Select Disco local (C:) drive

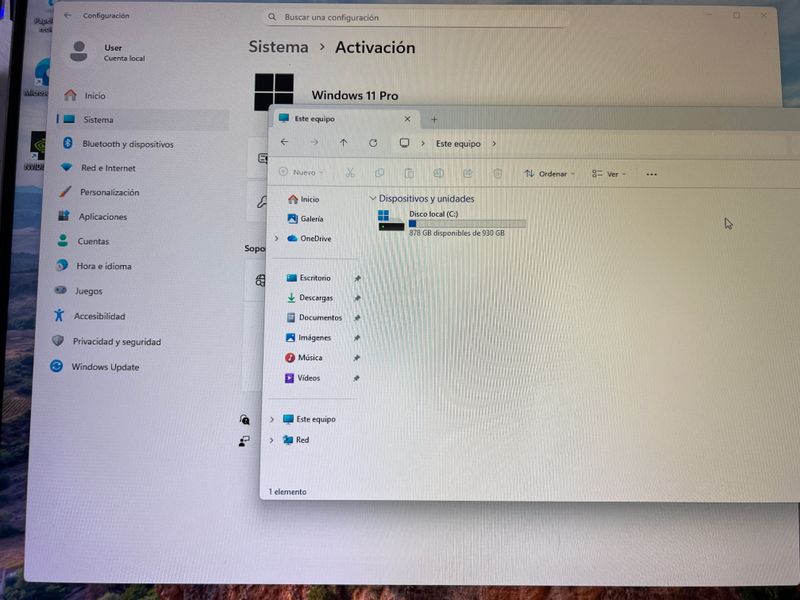point(452,223)
